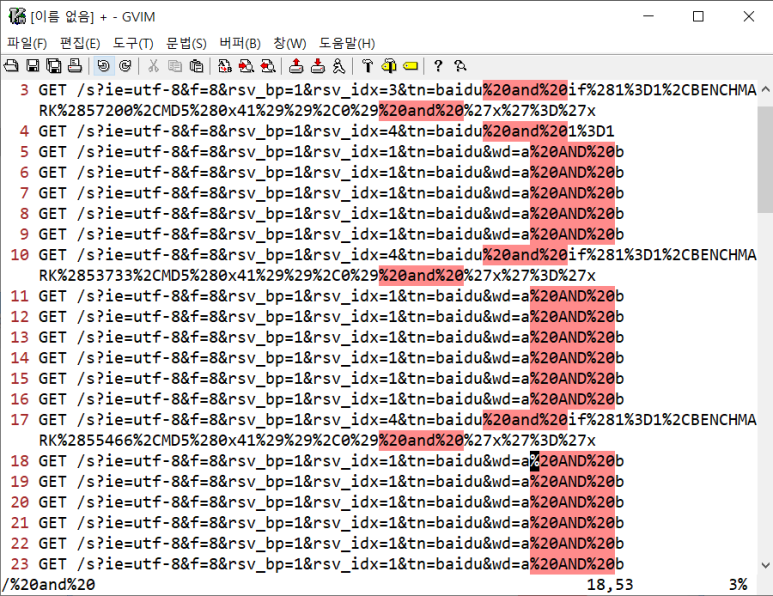This screenshot has width=773, height=596.
Task: Open Help with the question mark icon
Action: [x=438, y=66]
